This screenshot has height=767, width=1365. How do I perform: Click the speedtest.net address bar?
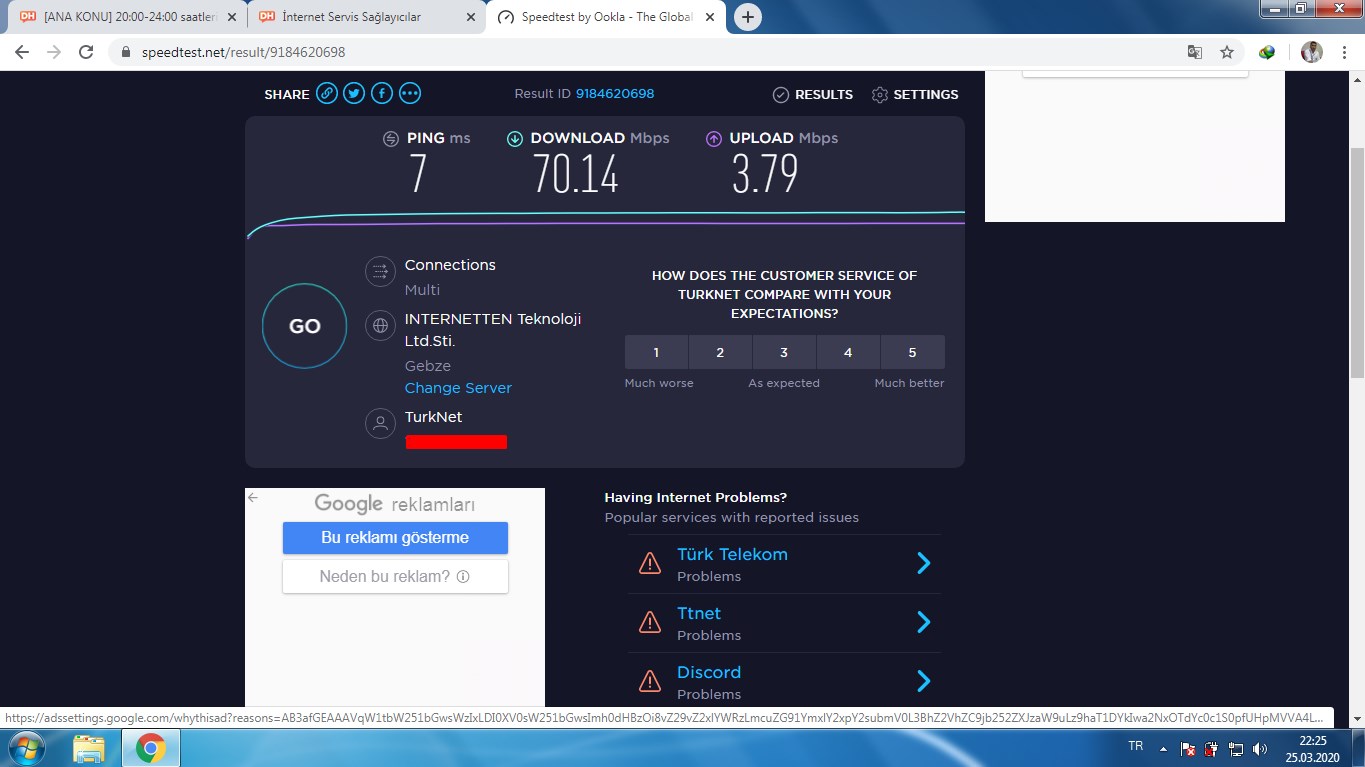point(640,52)
